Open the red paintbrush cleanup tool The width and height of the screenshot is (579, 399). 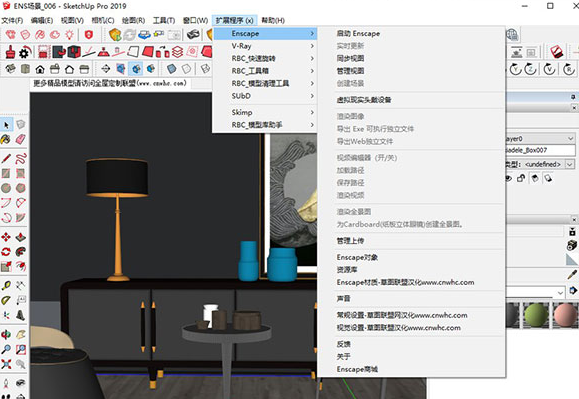10,52
